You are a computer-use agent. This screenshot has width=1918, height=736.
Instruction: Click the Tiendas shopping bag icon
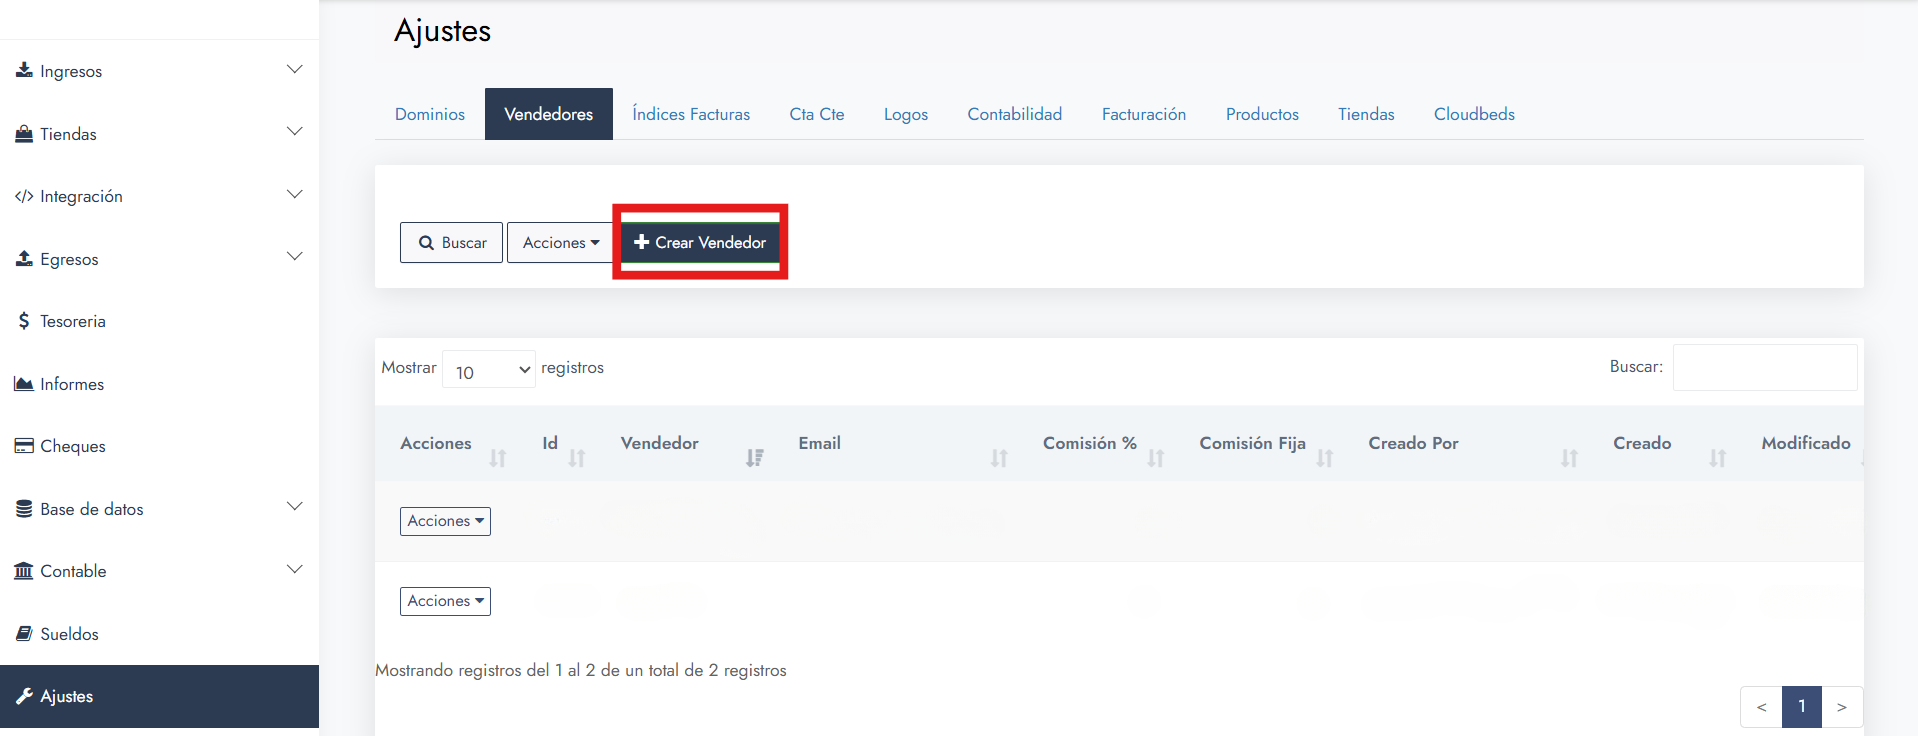[24, 134]
